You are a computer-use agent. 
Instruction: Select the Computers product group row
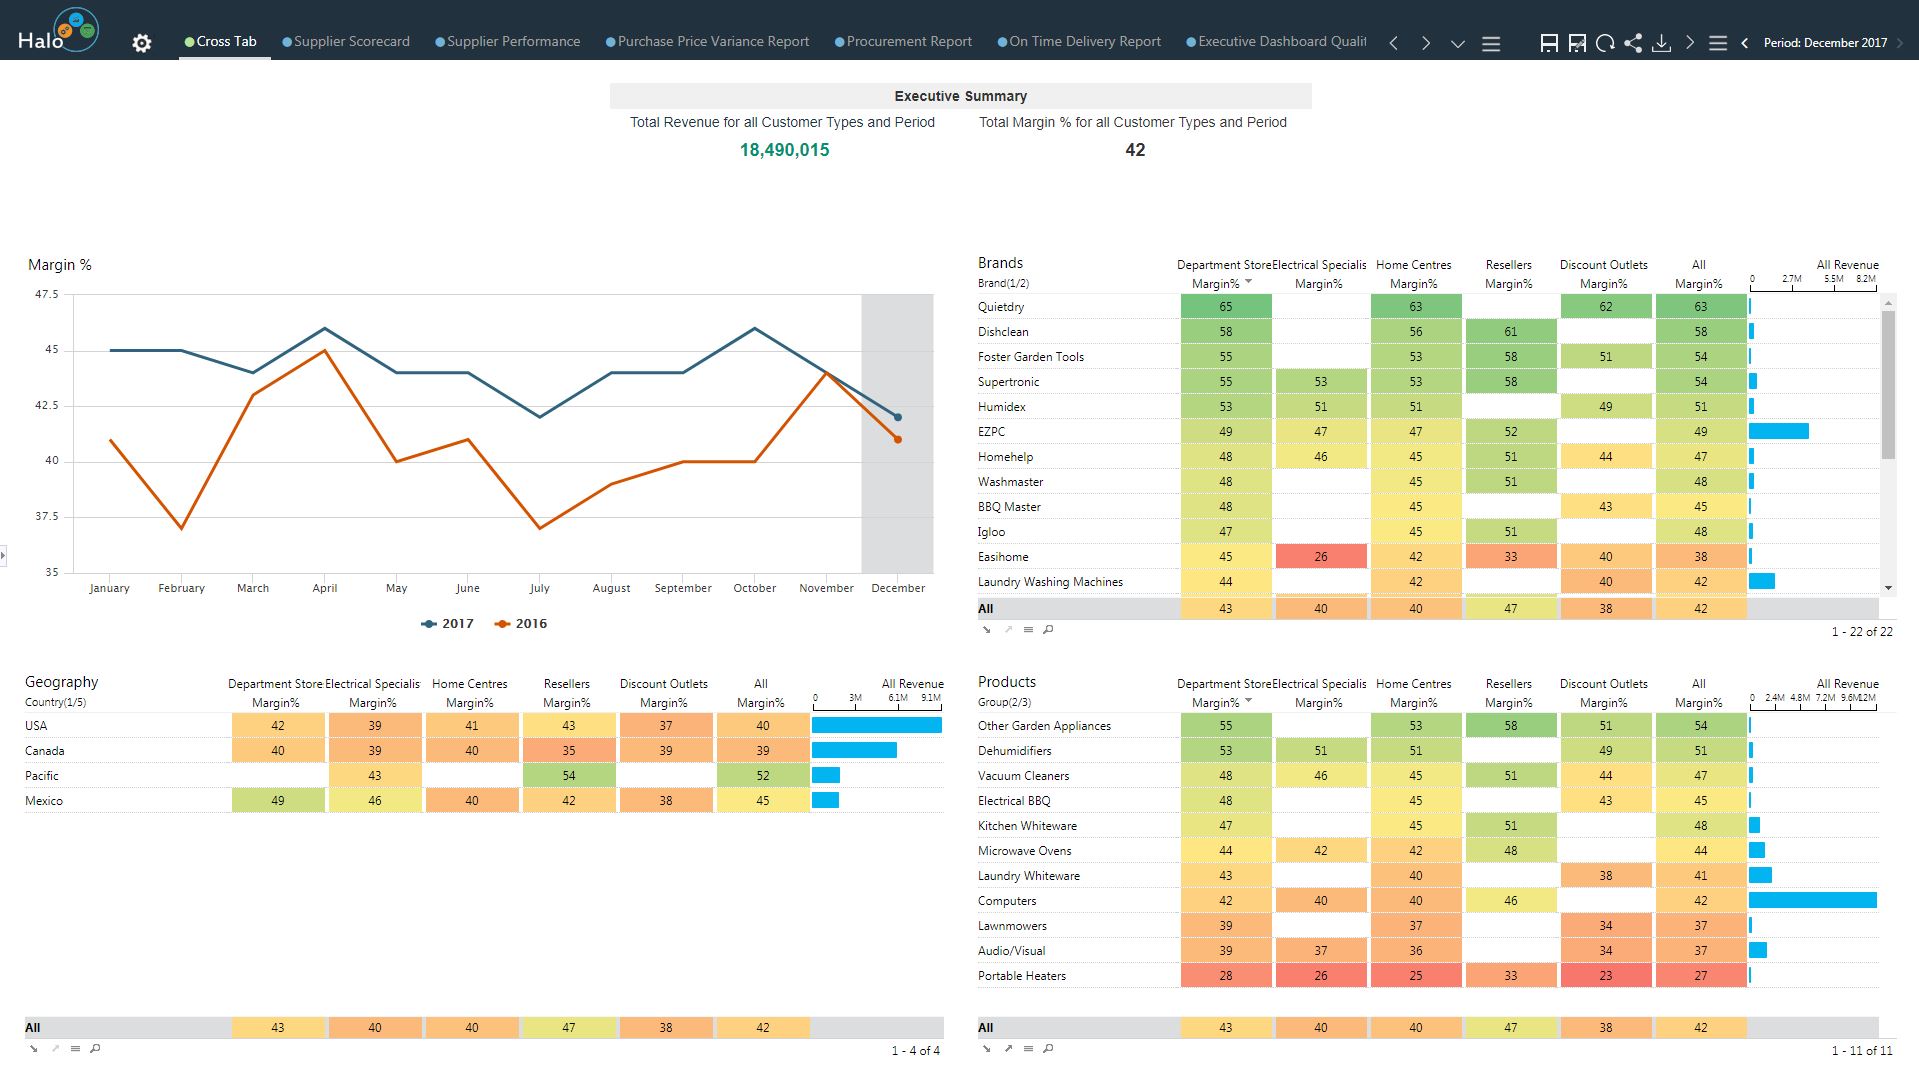(1428, 901)
